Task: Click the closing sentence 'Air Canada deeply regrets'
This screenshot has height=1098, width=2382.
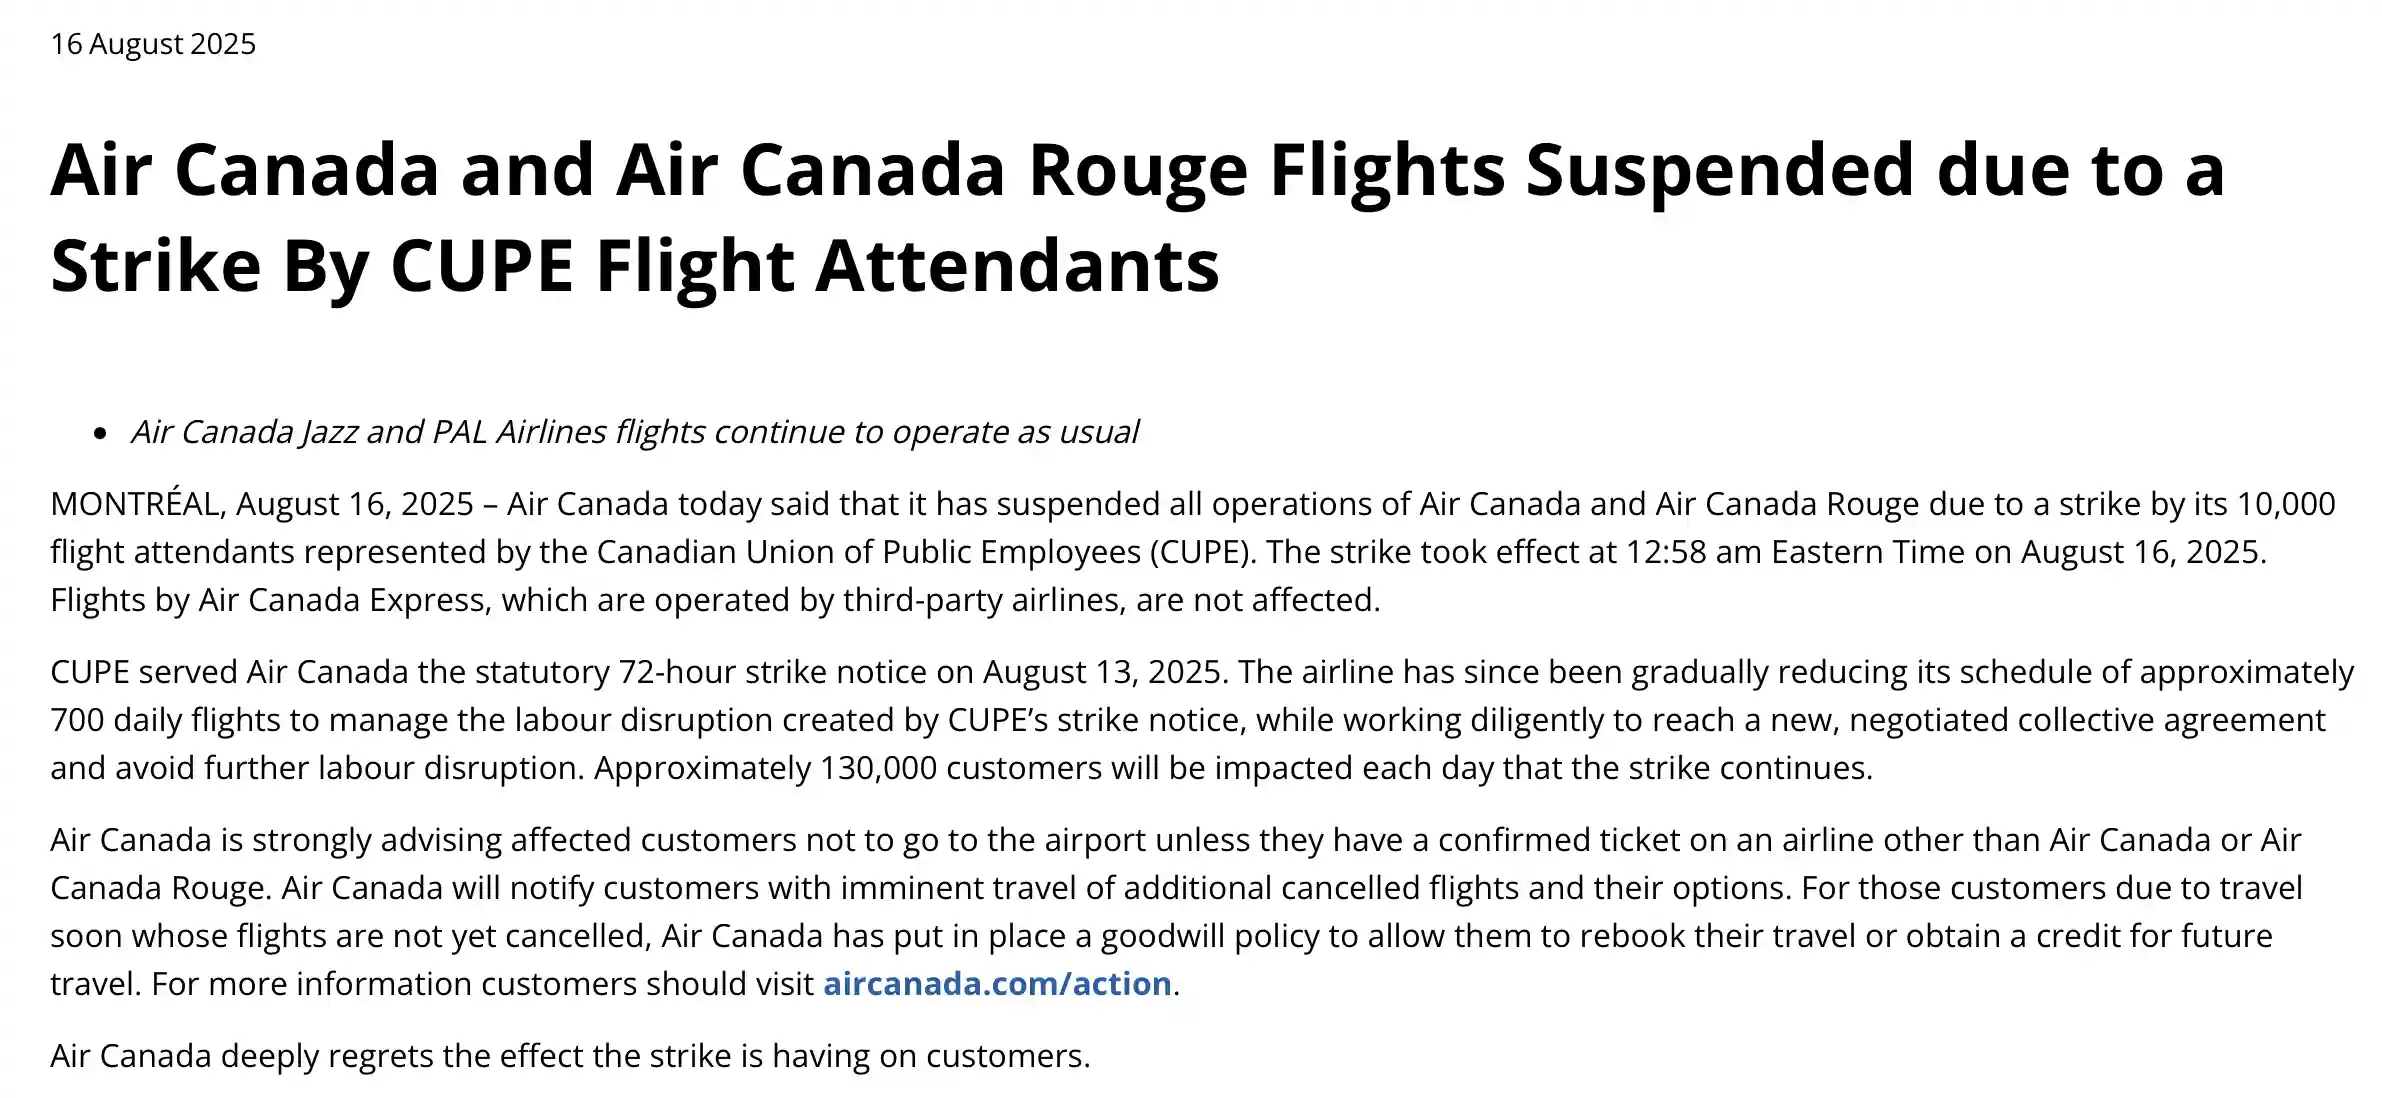Action: point(570,1056)
